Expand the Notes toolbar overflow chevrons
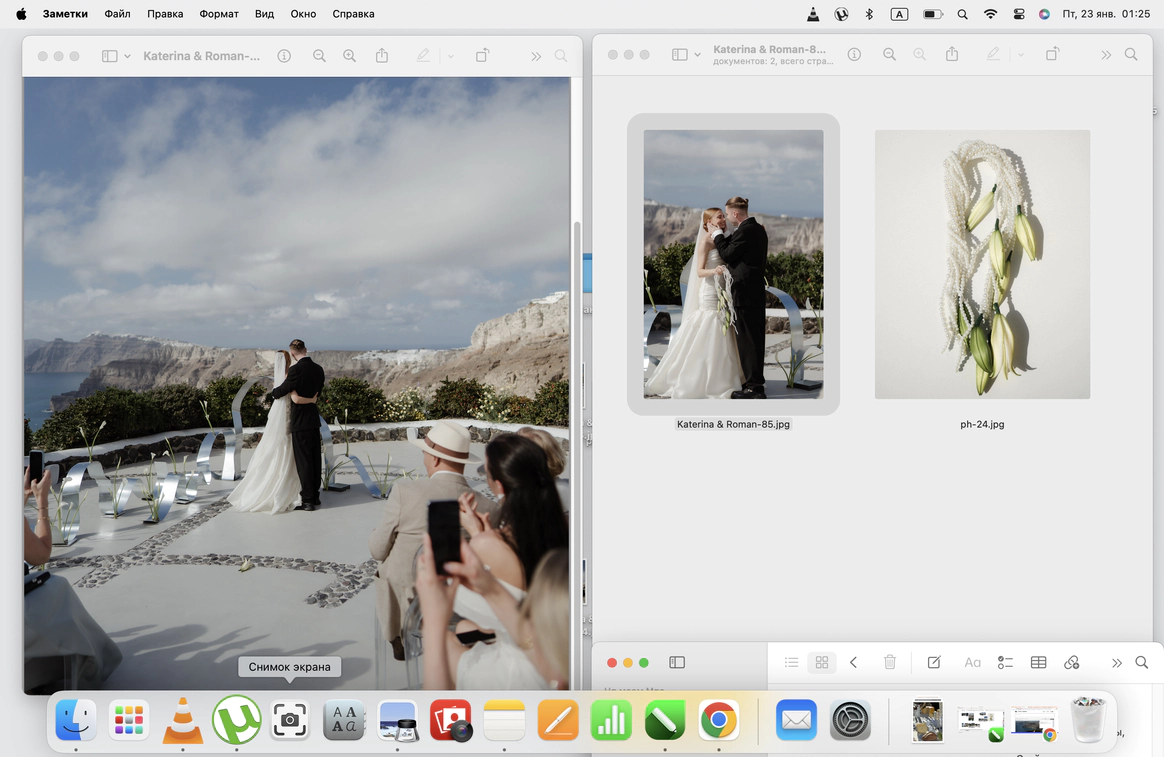Screen dimensions: 1164x757 pos(1116,662)
